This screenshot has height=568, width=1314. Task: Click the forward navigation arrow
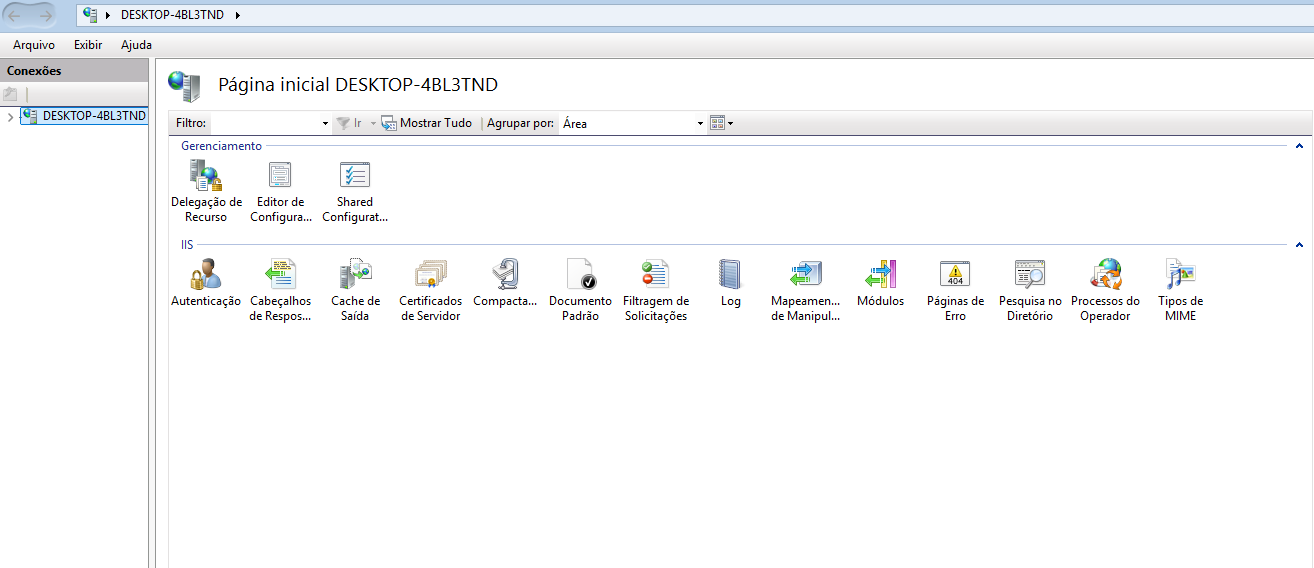tap(46, 16)
